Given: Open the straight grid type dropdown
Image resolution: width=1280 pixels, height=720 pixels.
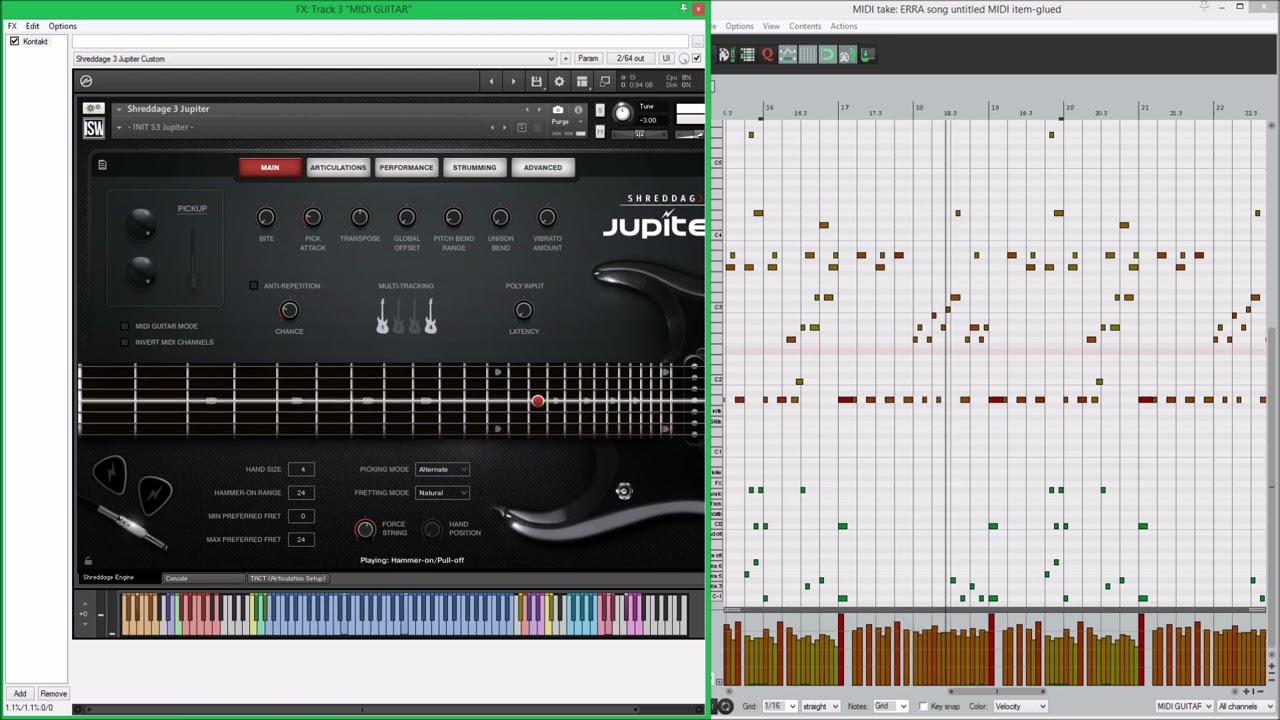Looking at the screenshot, I should click(820, 706).
